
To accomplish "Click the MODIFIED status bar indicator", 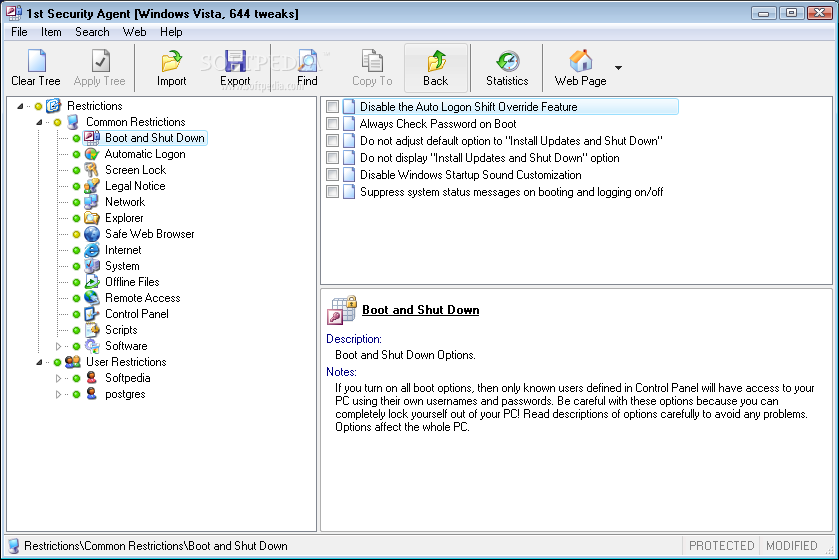I will point(791,546).
